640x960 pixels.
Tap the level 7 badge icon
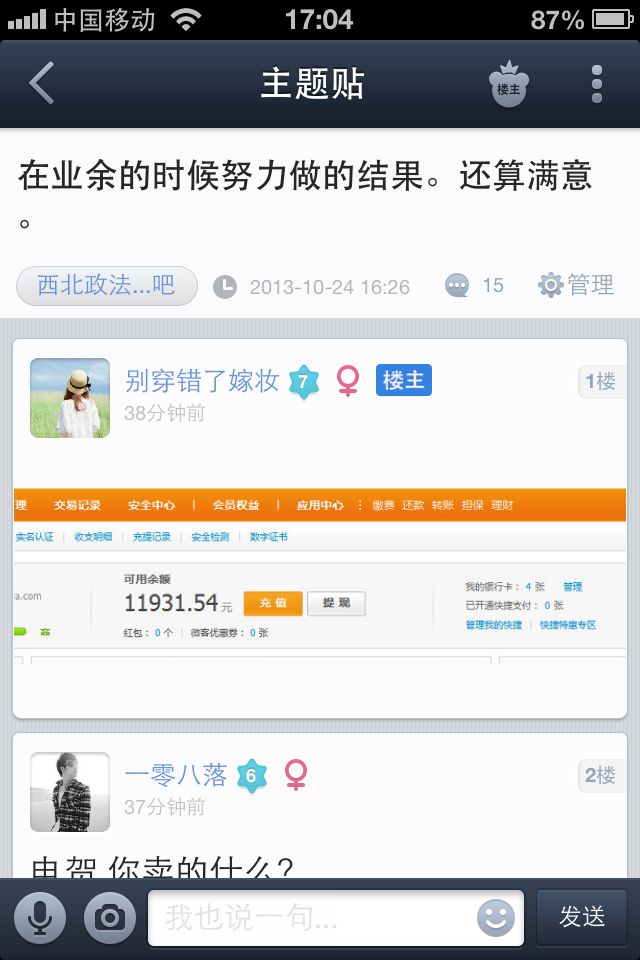pyautogui.click(x=304, y=381)
